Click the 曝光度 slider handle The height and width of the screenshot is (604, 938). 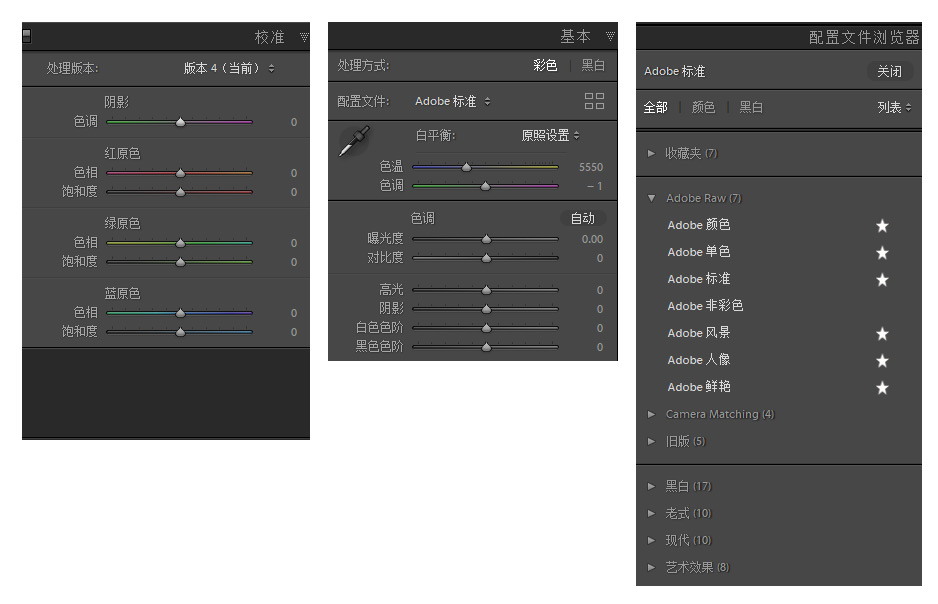(x=486, y=239)
